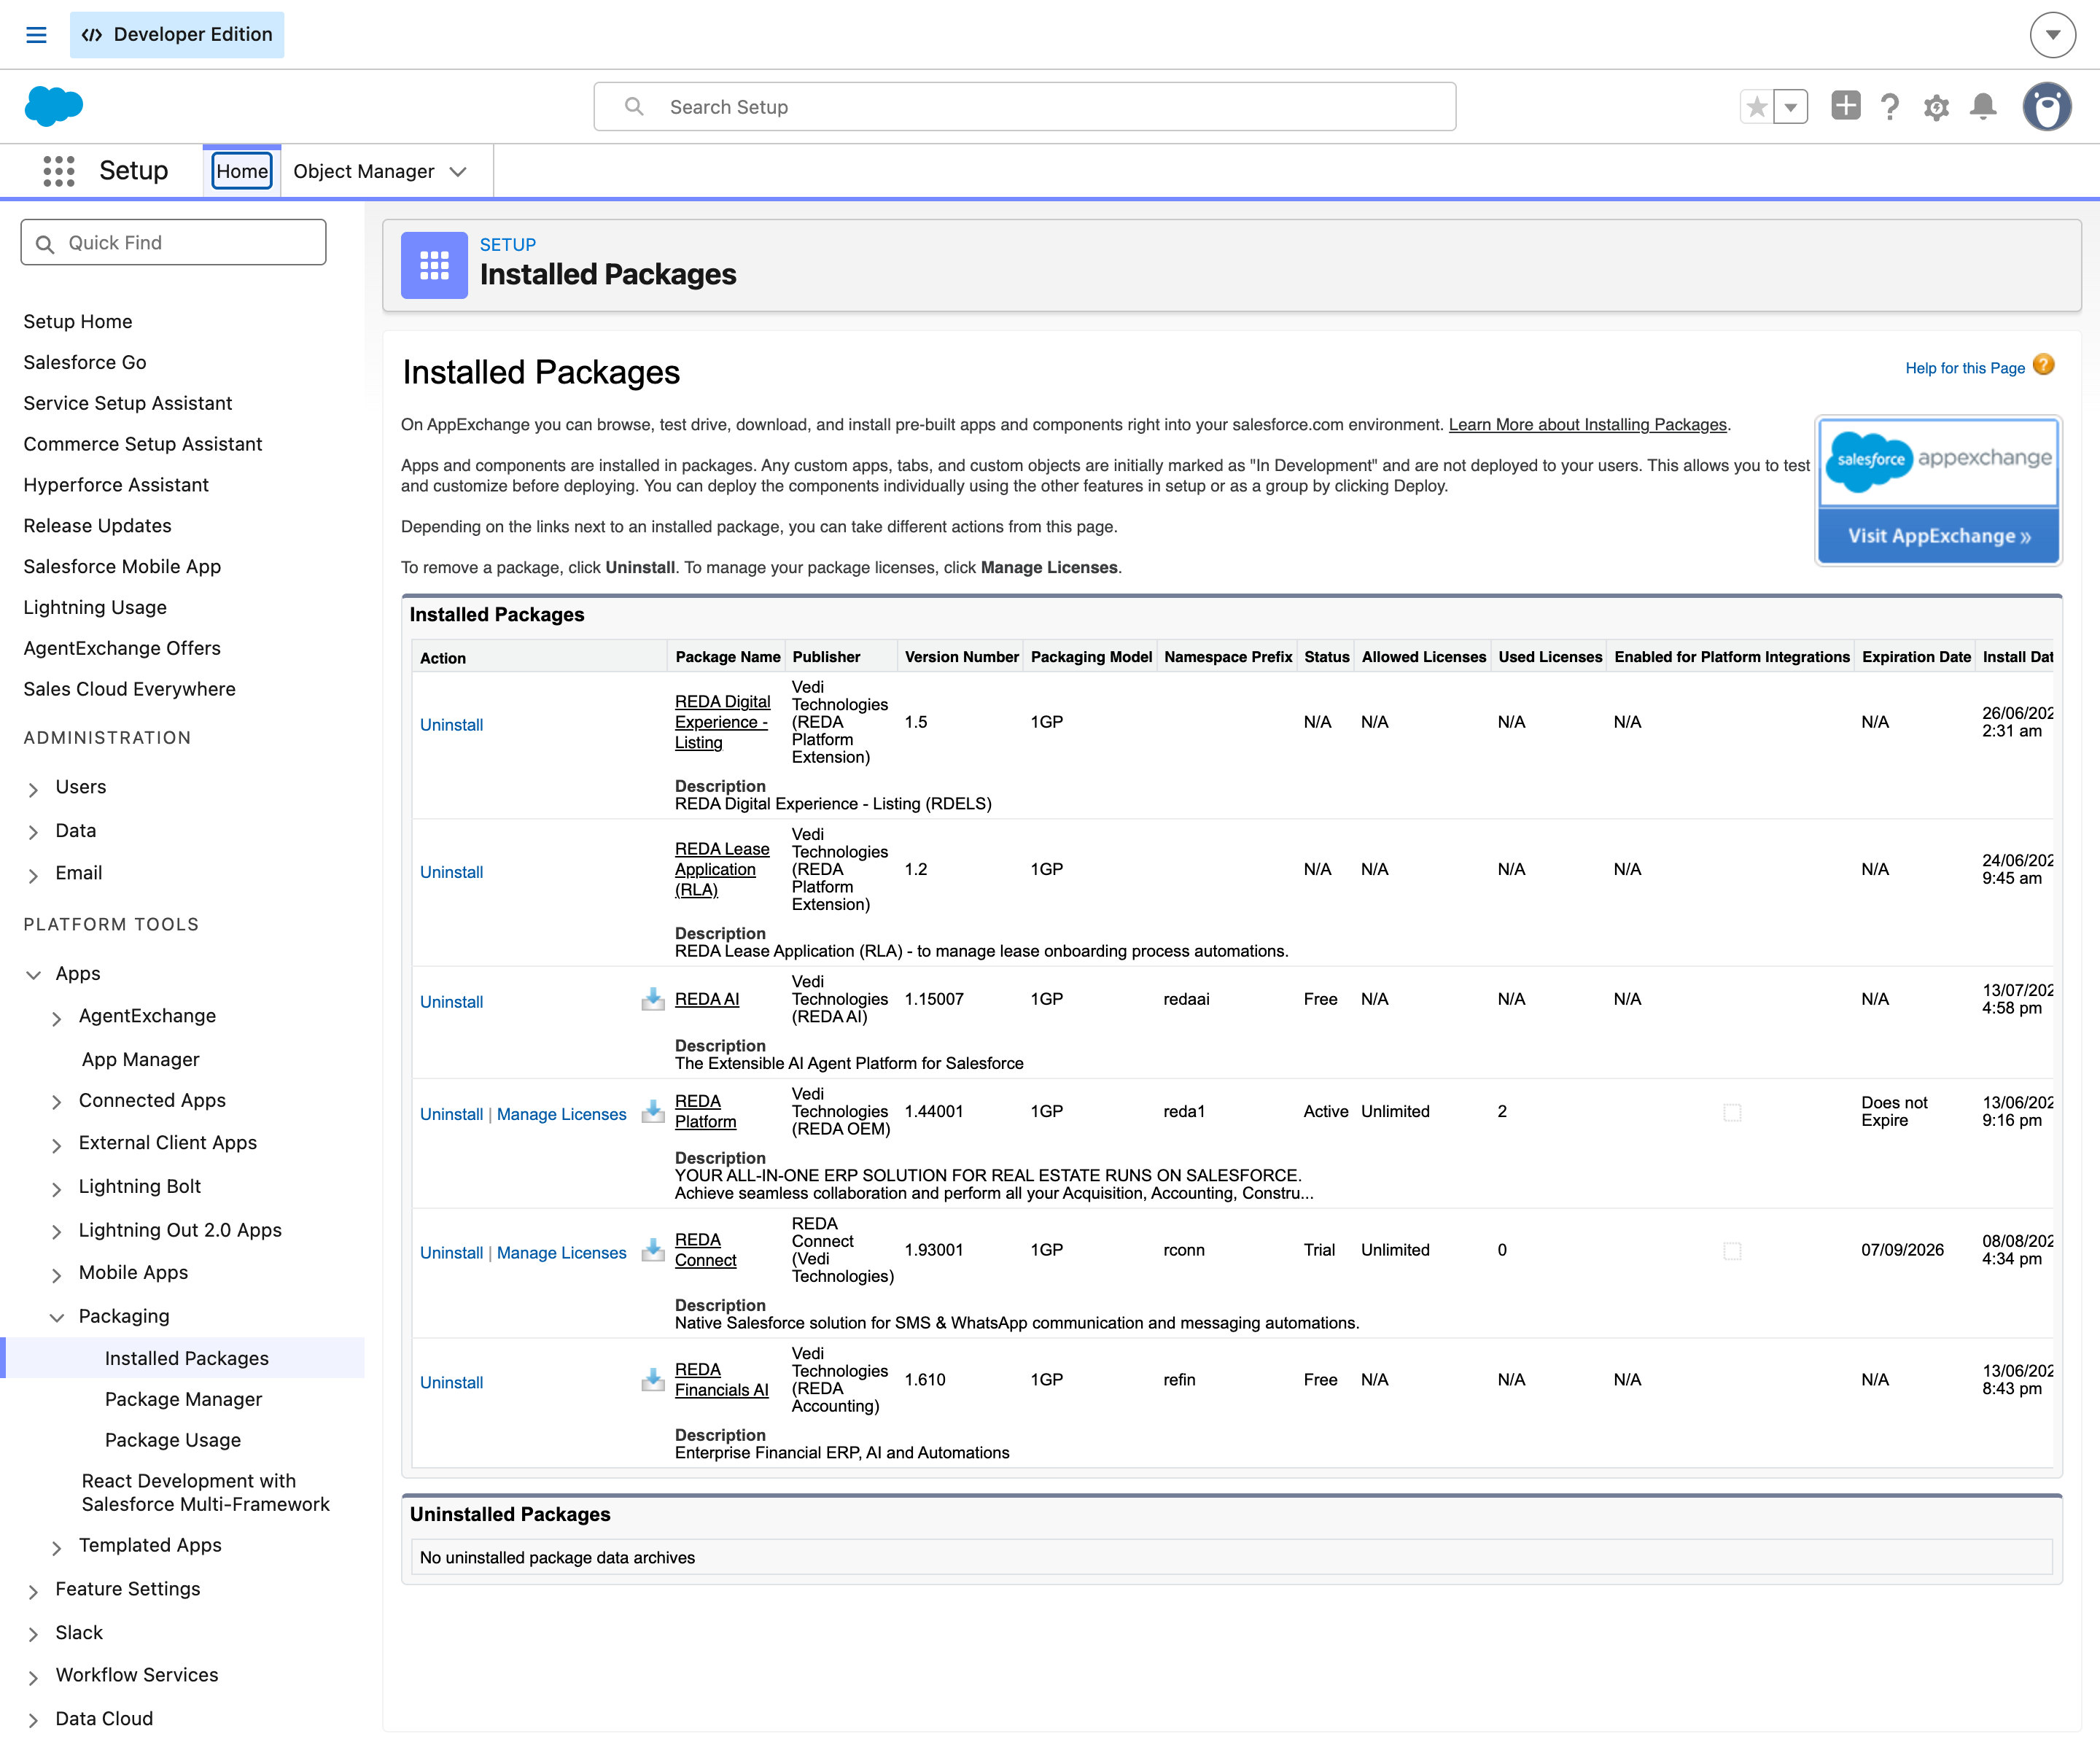
Task: Expand Connected Apps in sidebar
Action: 57,1102
